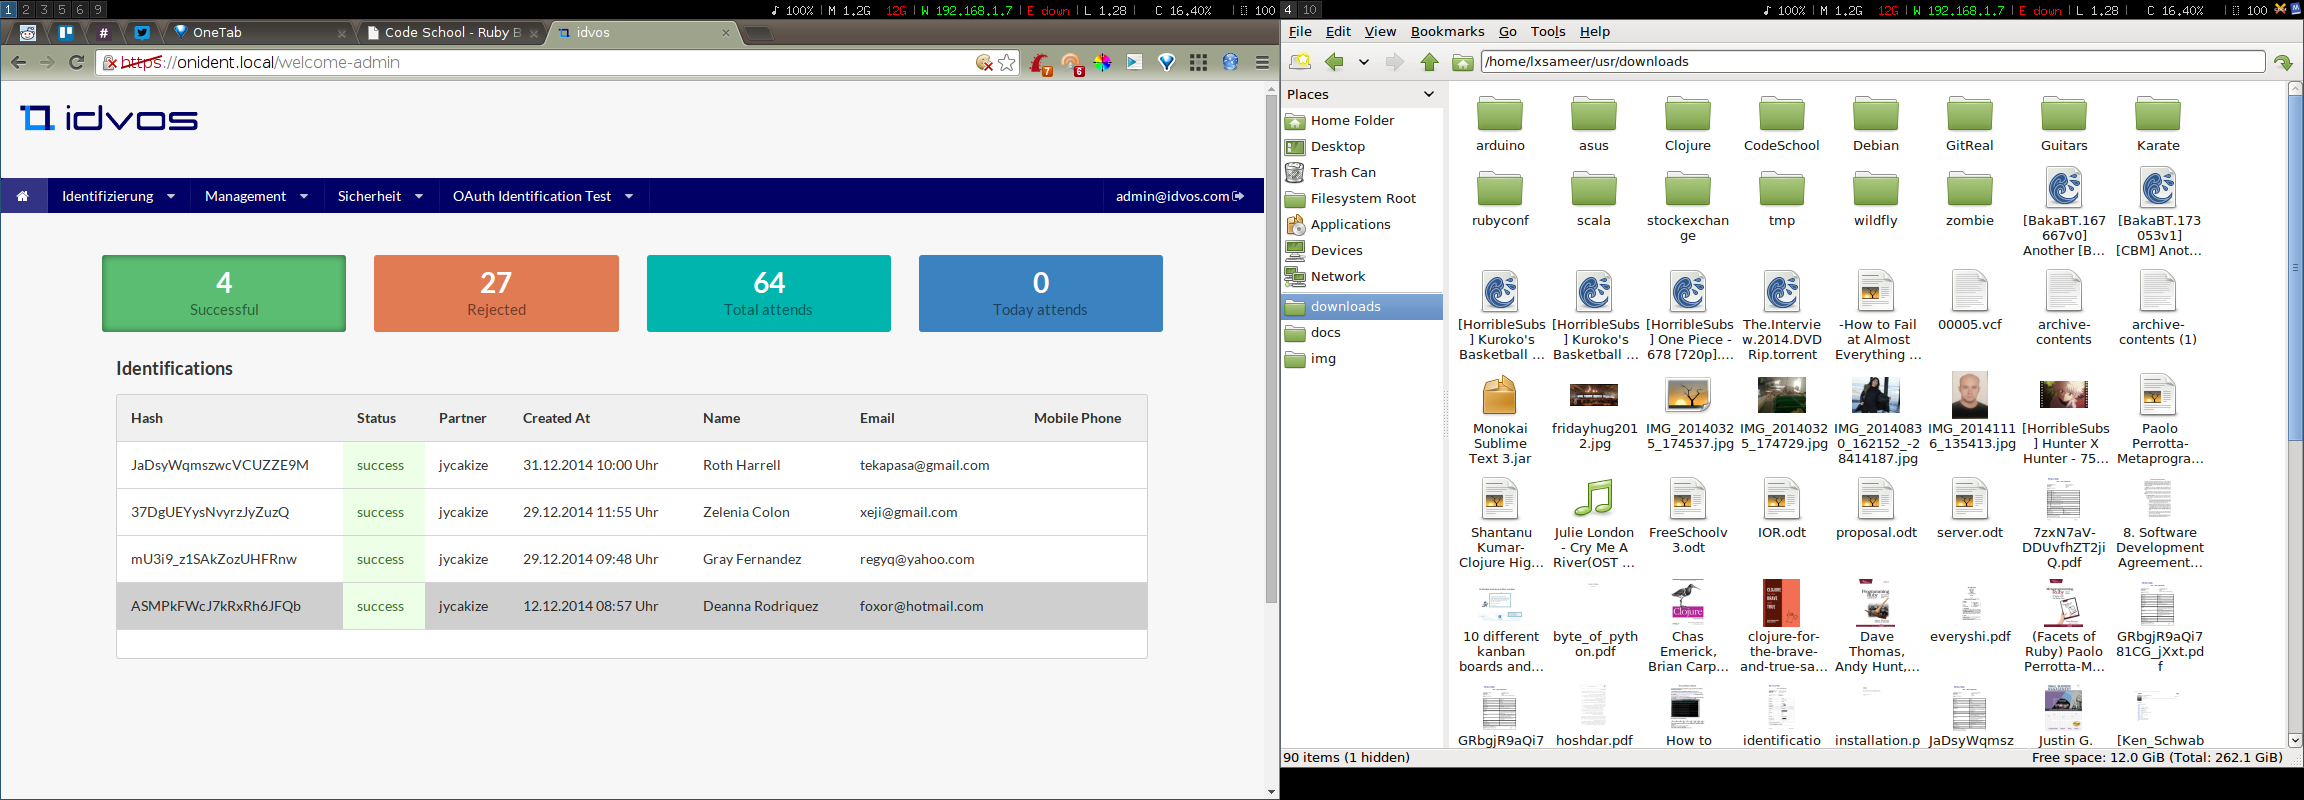Log out via admin@idvos.com link
The image size is (2304, 800).
(1180, 196)
